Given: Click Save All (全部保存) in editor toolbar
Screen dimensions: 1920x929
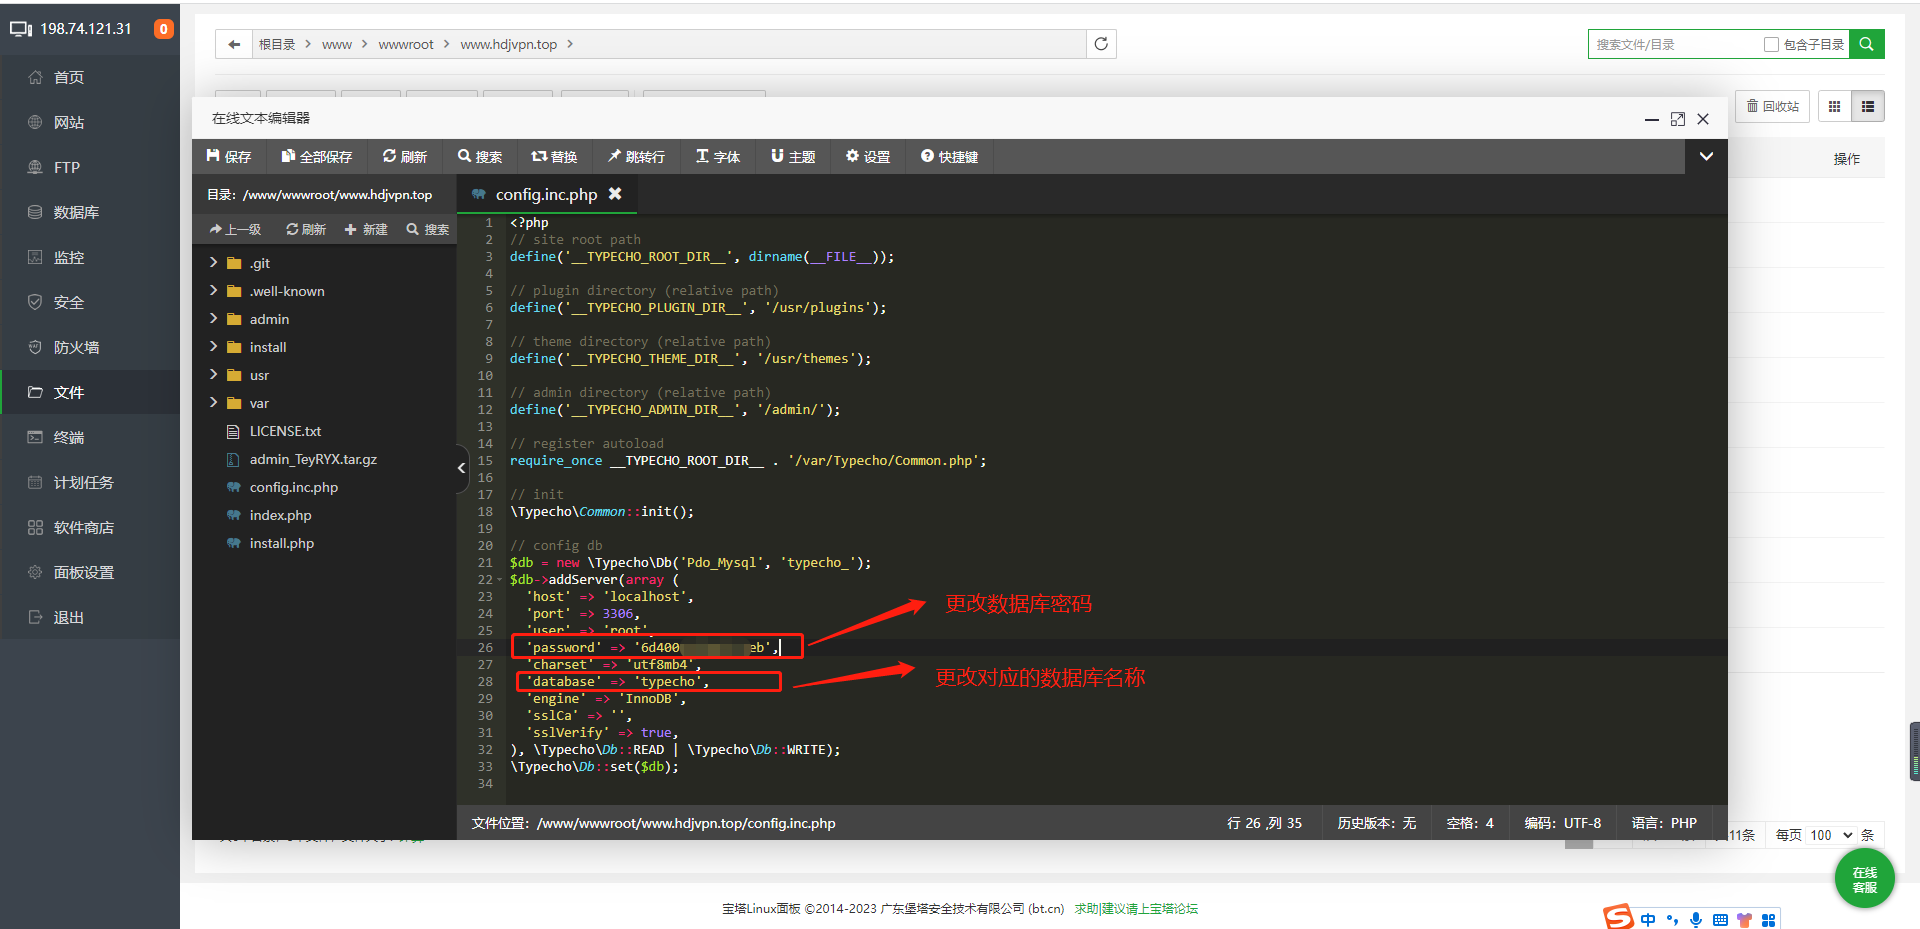Looking at the screenshot, I should click(x=316, y=156).
